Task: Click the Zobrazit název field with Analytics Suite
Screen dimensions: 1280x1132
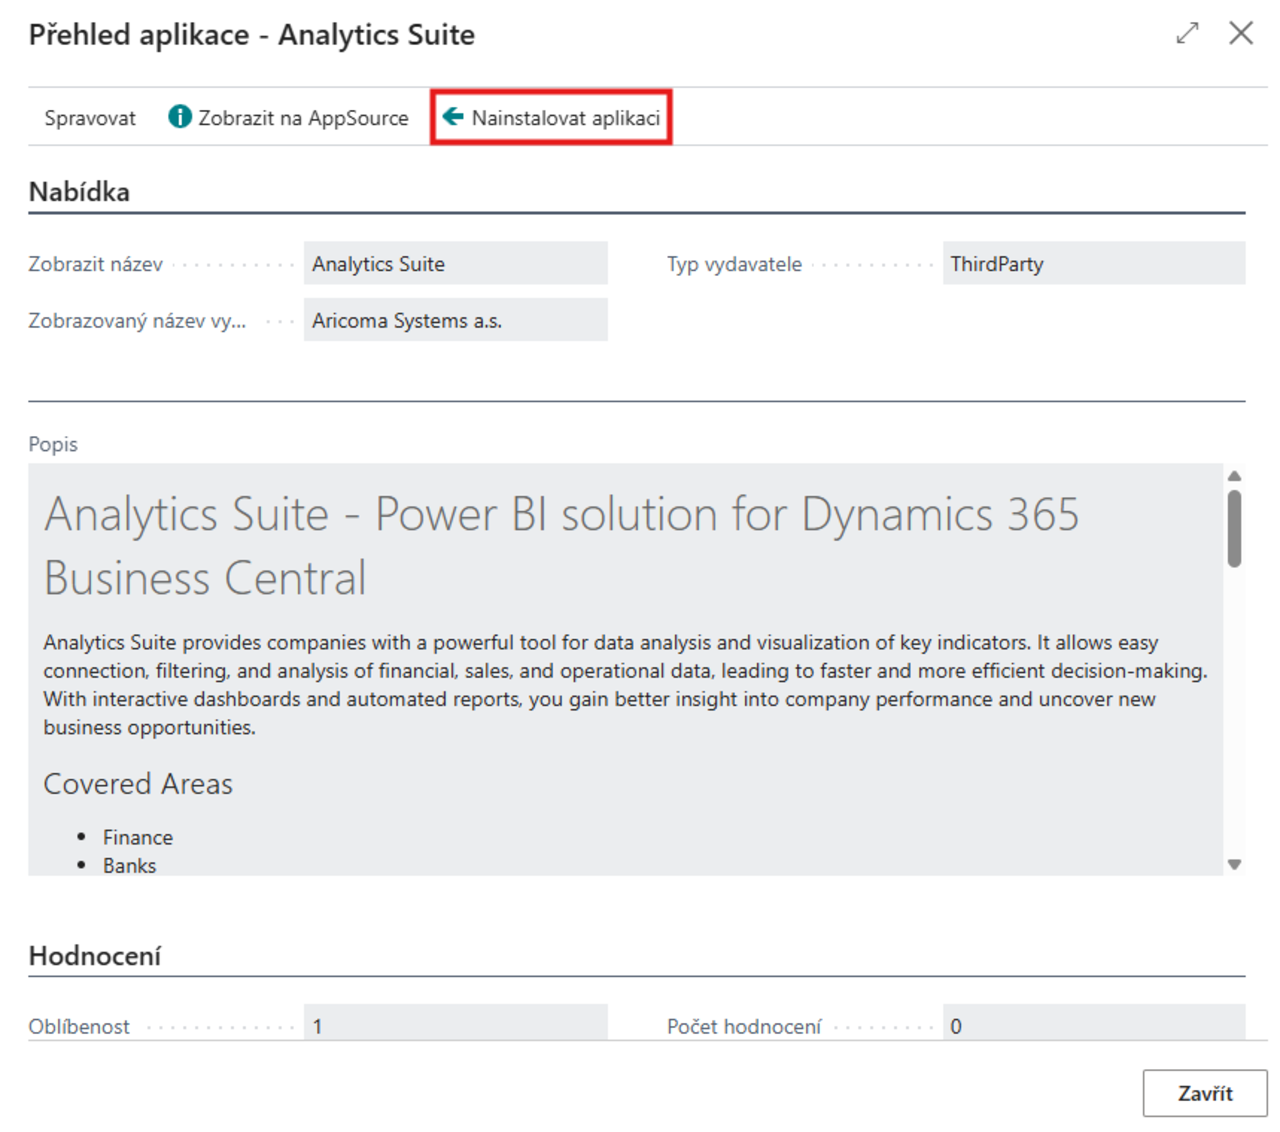Action: [455, 264]
